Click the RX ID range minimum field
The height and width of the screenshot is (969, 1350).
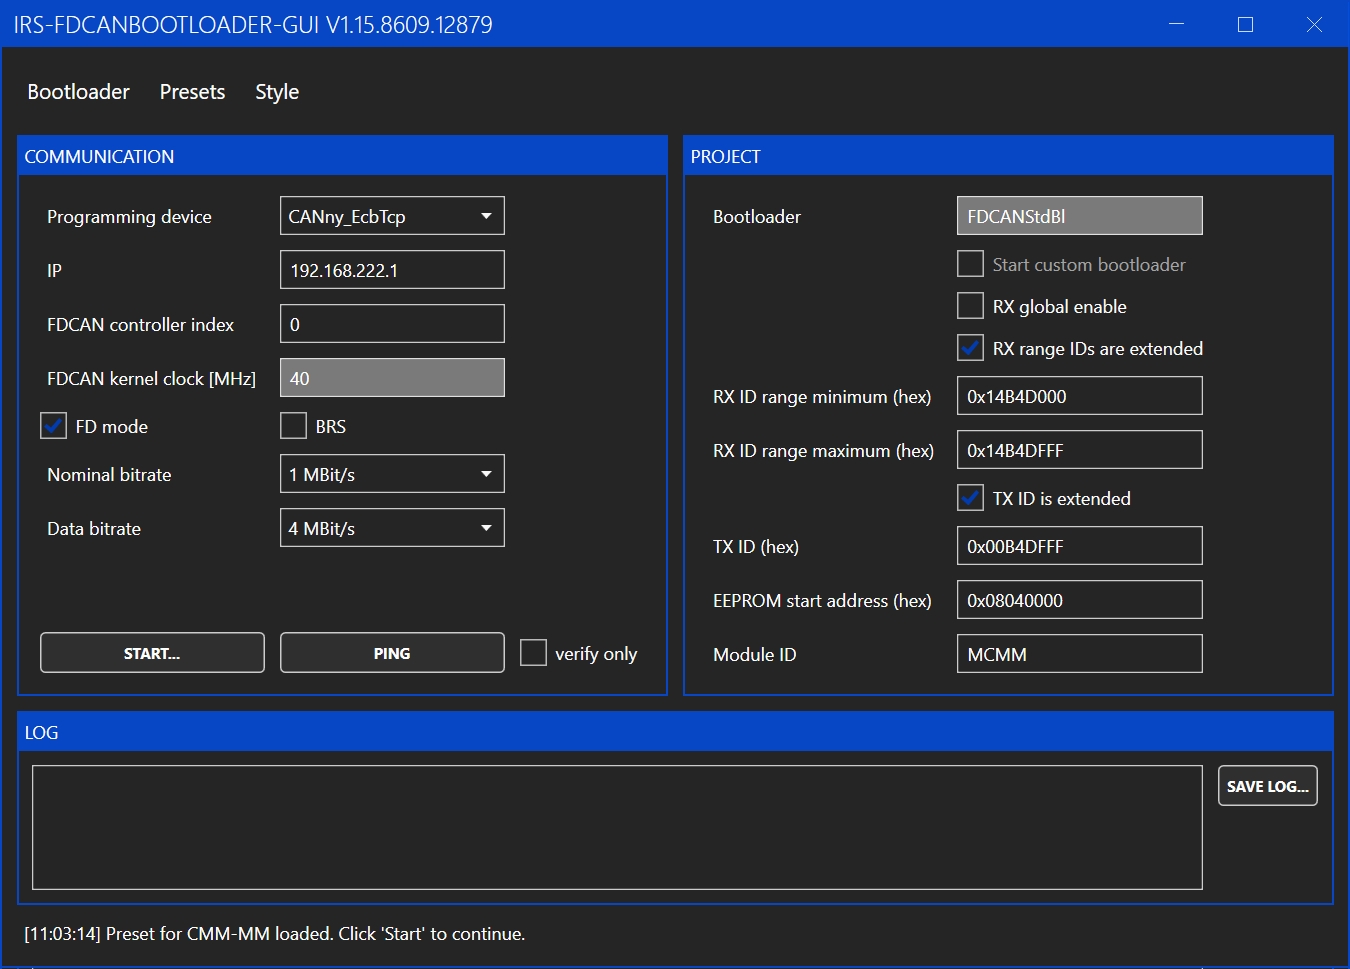(x=1079, y=396)
